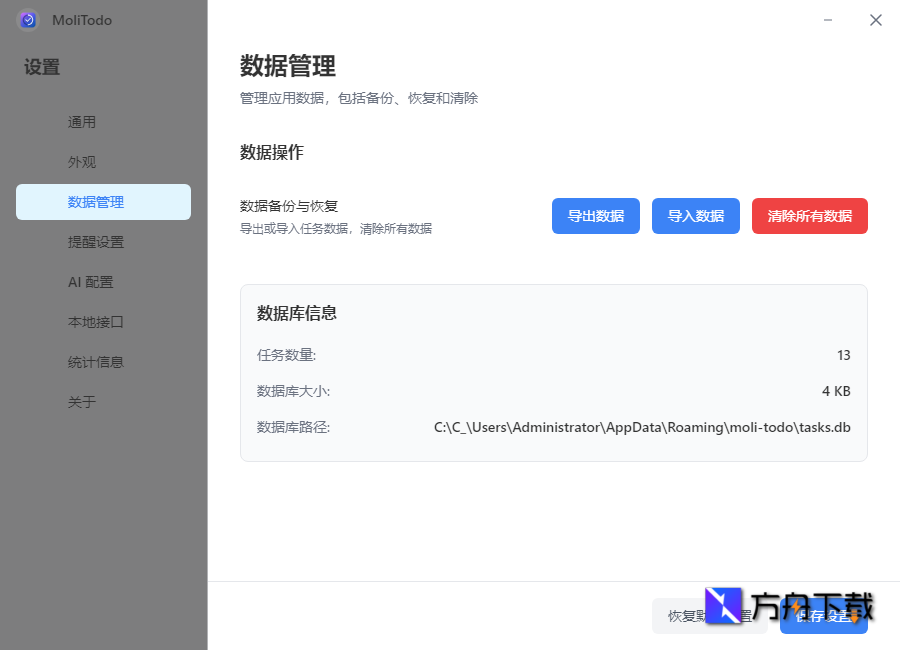Click the 保存设置 button
Viewport: 900px width, 650px height.
point(823,616)
